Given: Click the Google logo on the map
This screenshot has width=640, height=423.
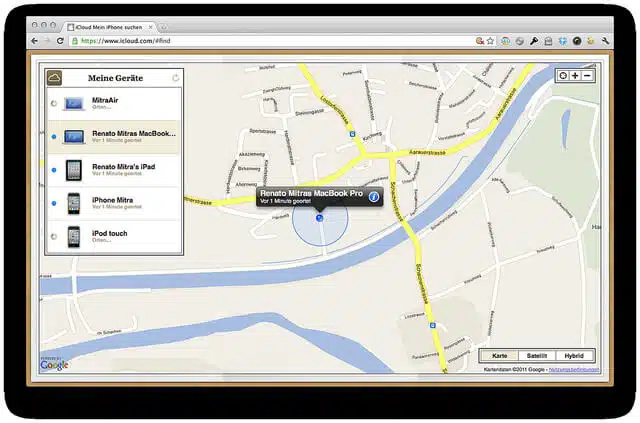Looking at the screenshot, I should pos(54,364).
